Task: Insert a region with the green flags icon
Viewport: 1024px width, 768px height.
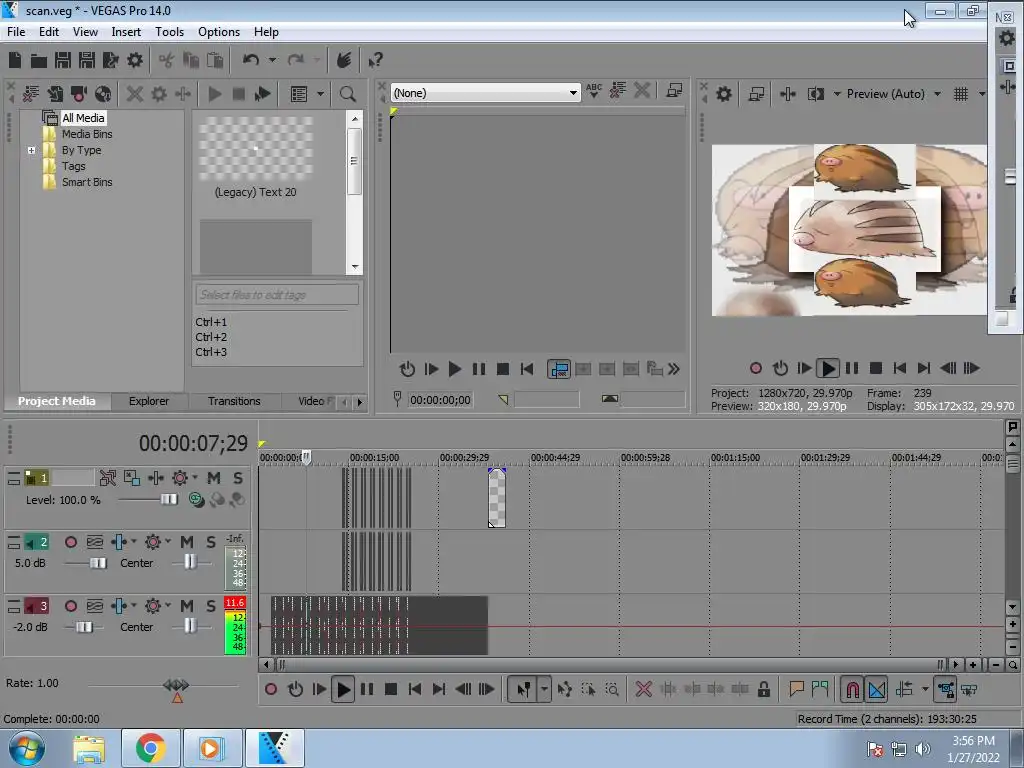Action: [x=820, y=688]
